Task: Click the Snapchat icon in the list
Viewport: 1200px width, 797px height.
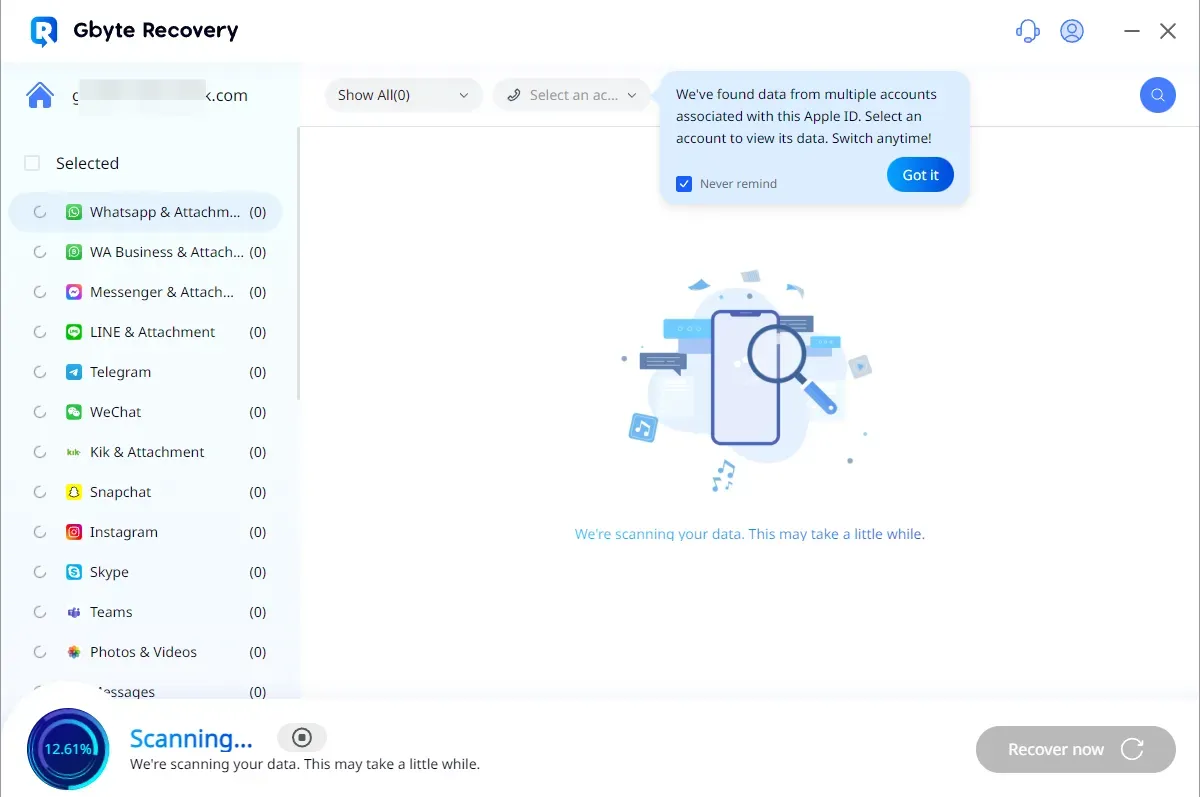Action: pos(74,492)
